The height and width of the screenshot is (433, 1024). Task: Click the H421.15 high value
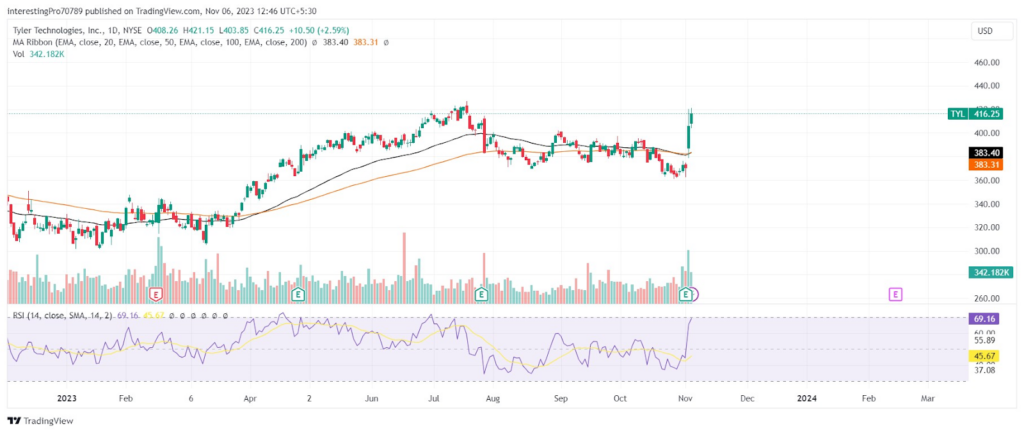coord(197,29)
